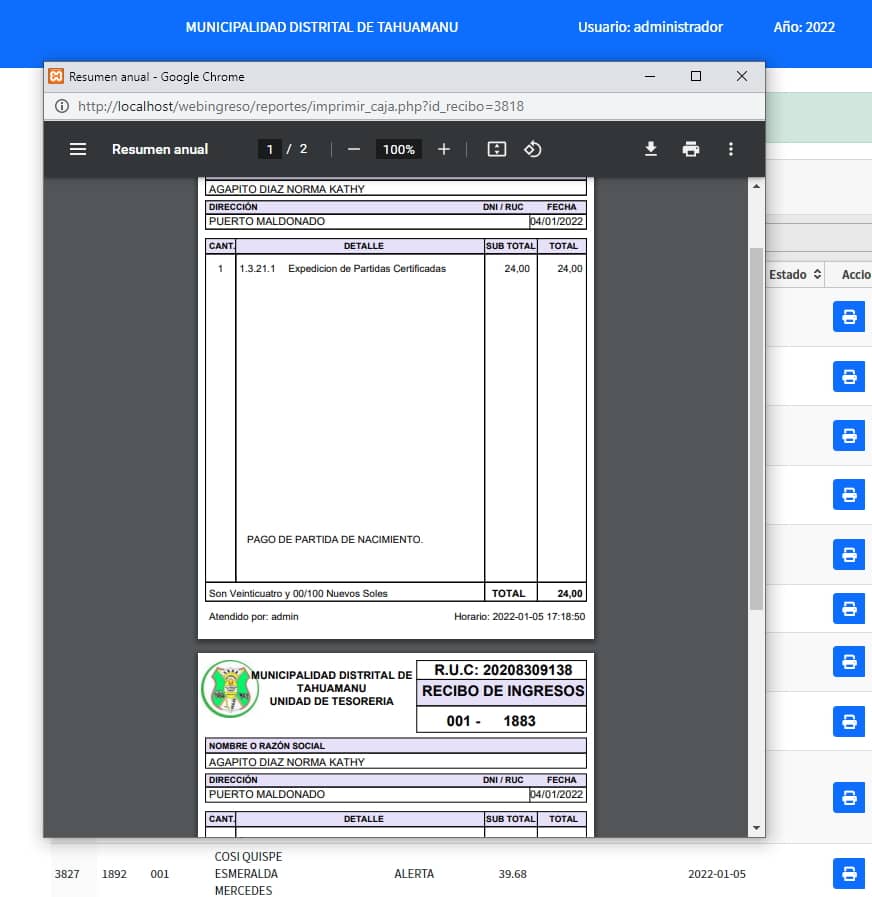Maximize the Resumen anual Chrome window
Viewport: 872px width, 897px height.
coord(696,76)
